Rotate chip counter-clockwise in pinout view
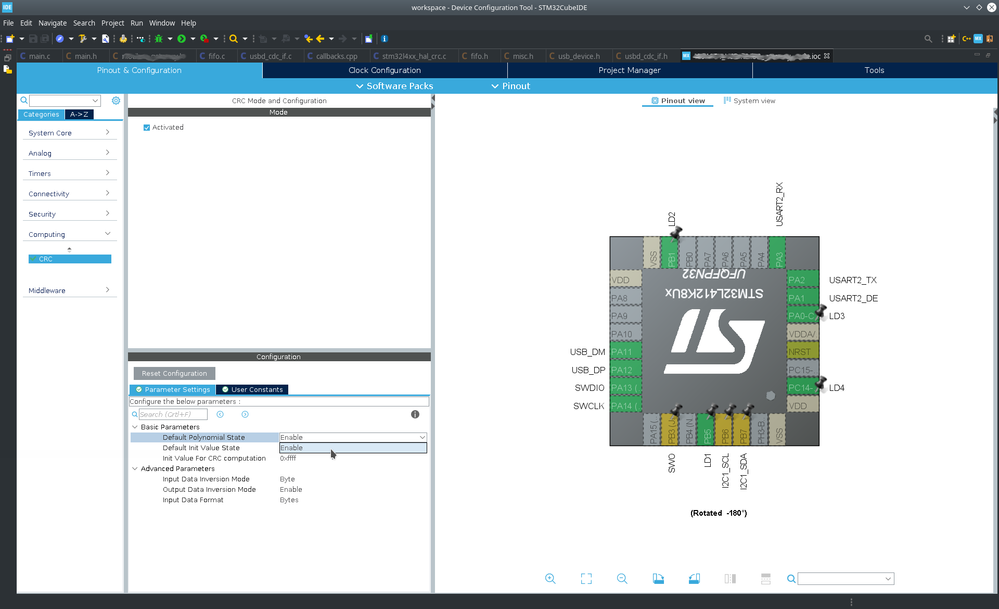The width and height of the screenshot is (999, 609). [694, 578]
